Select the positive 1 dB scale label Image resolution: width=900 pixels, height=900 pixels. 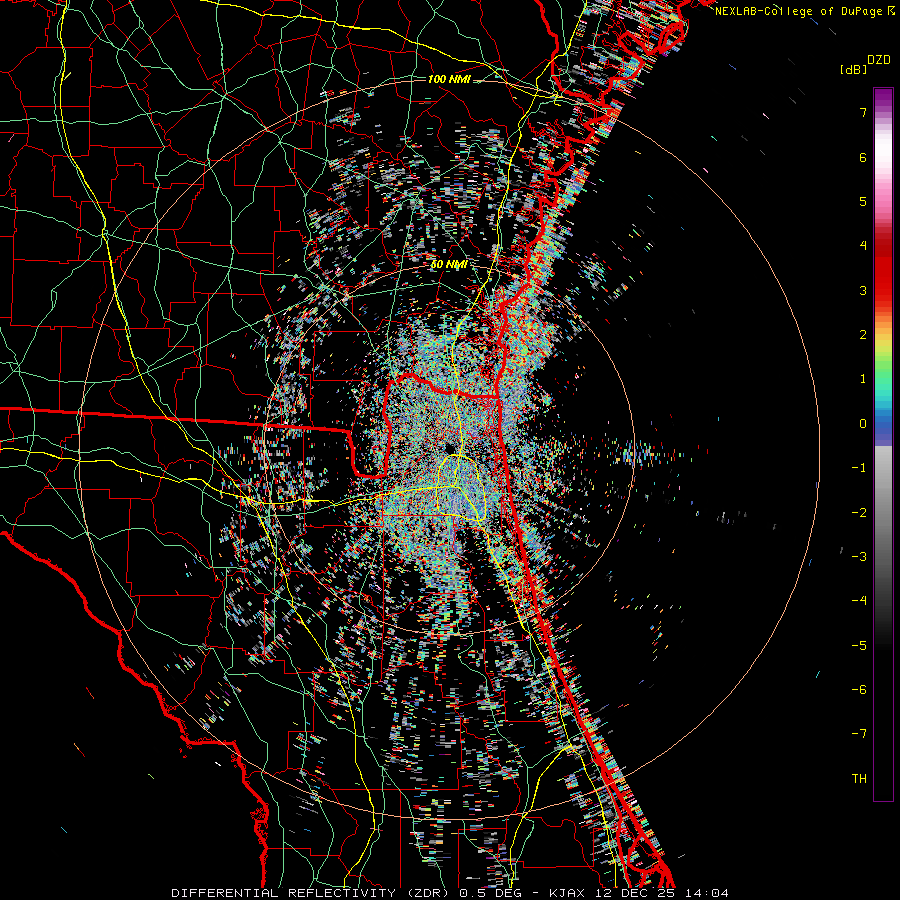tap(863, 379)
